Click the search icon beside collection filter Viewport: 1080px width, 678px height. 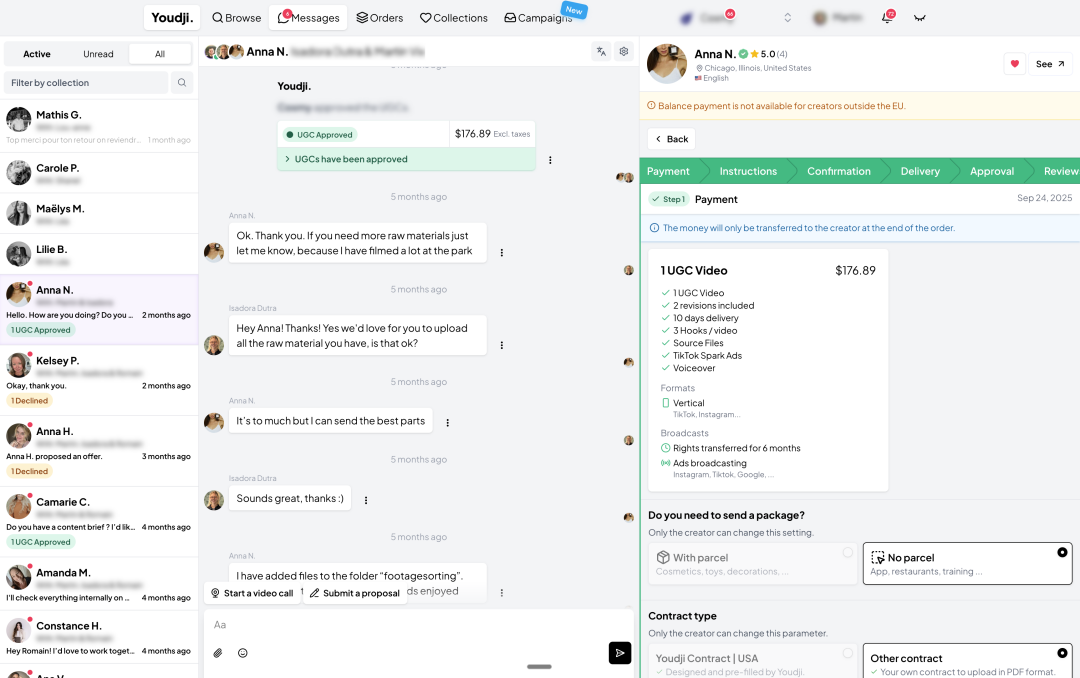pos(182,83)
